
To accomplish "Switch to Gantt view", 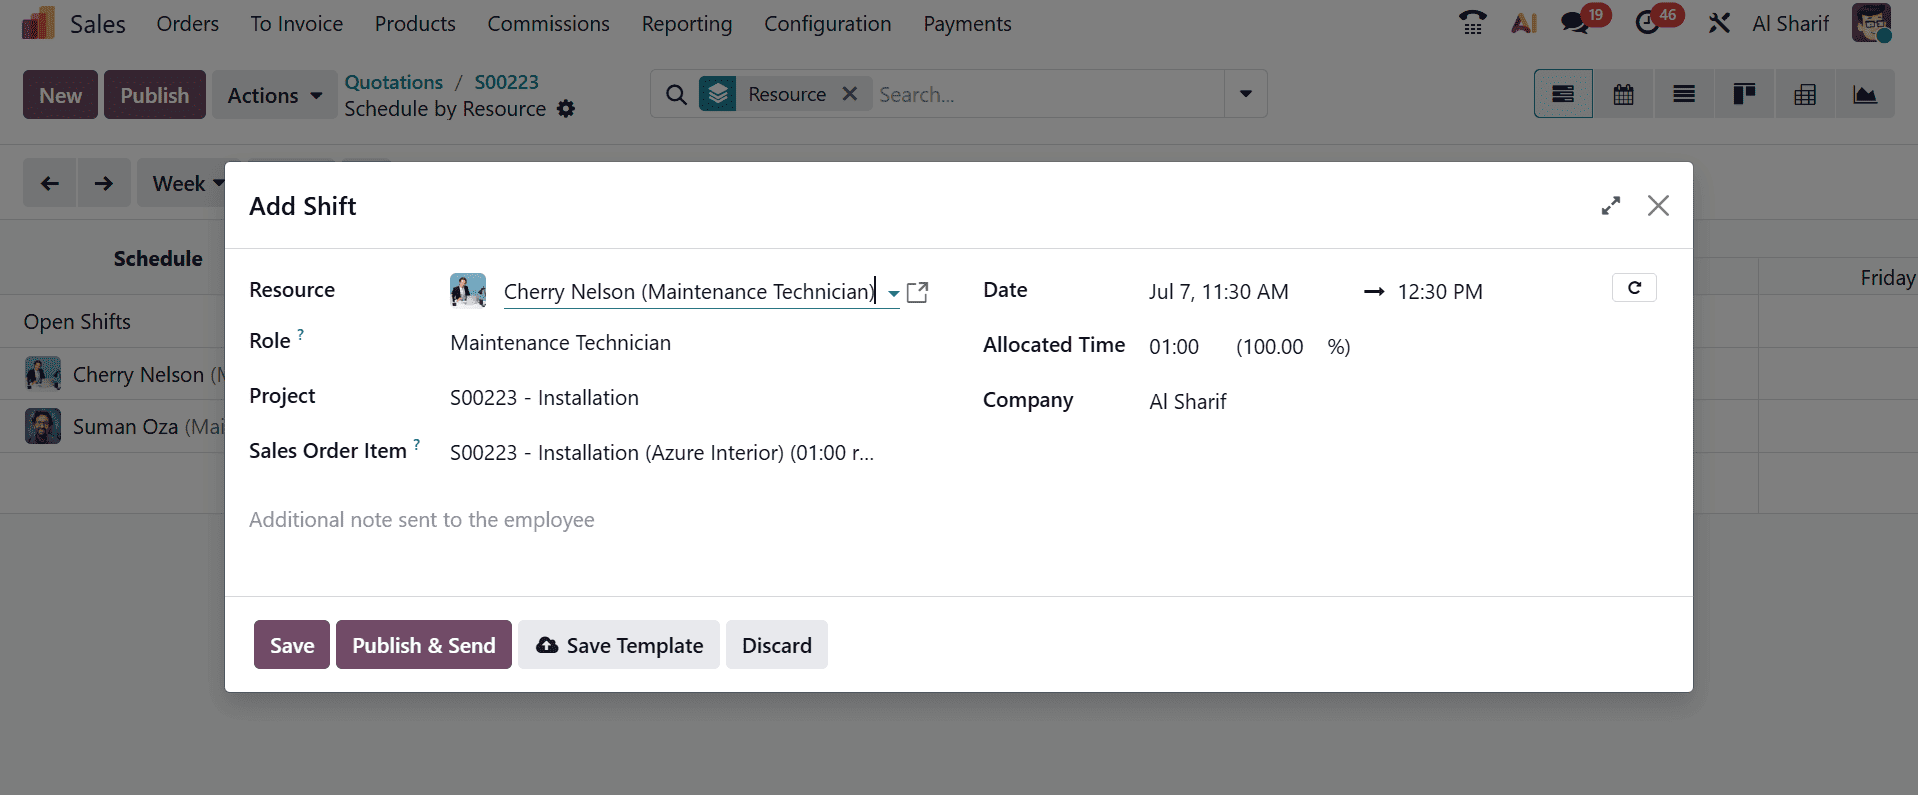I will point(1563,94).
